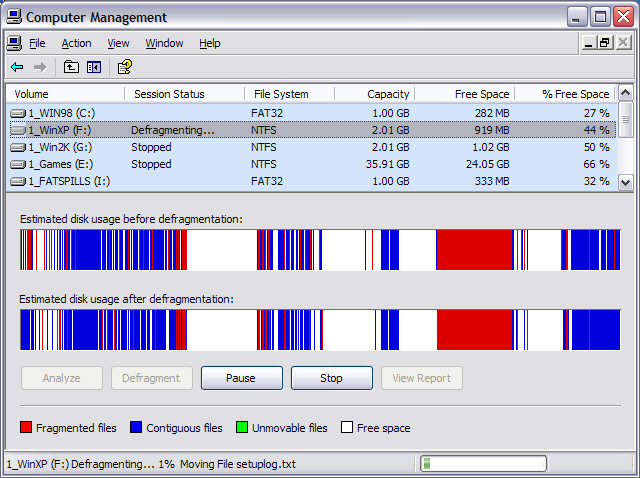
Task: Click the View Report button
Action: (422, 378)
